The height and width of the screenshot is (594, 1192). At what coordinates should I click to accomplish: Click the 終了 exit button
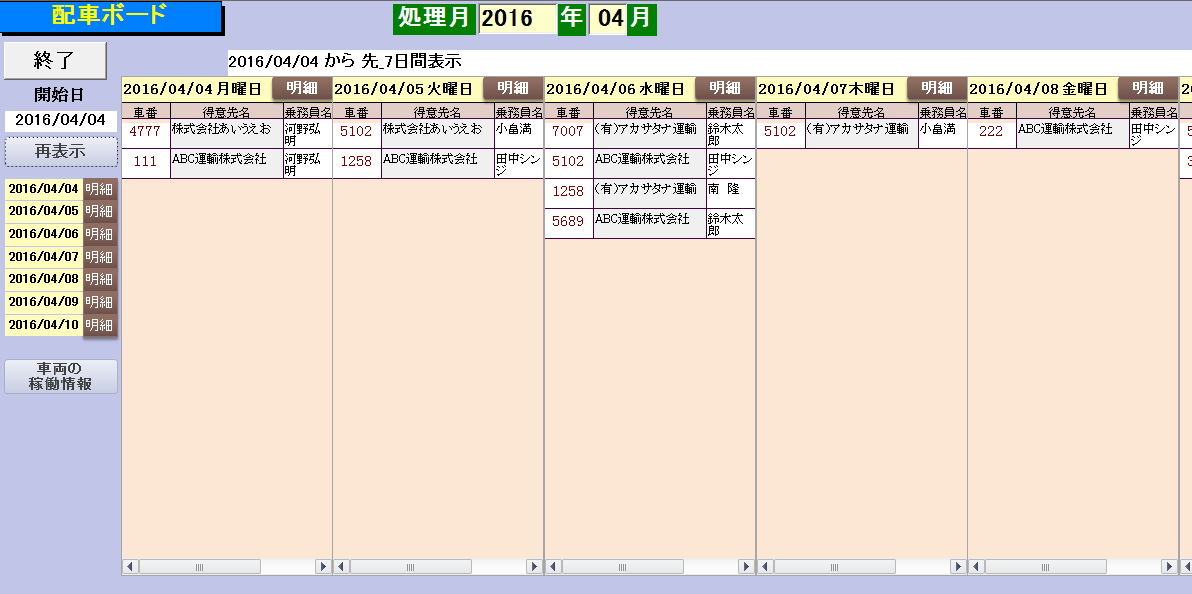(55, 61)
